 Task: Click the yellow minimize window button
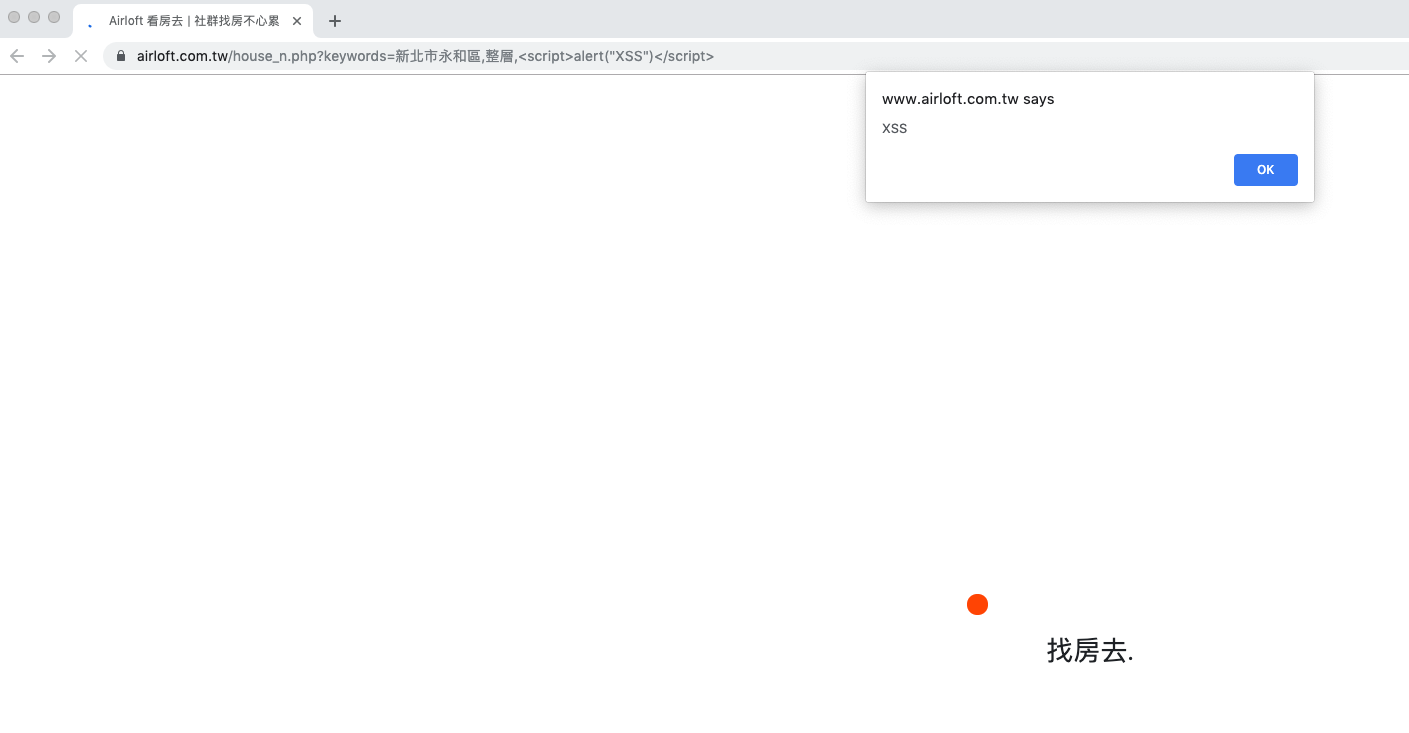pyautogui.click(x=34, y=17)
